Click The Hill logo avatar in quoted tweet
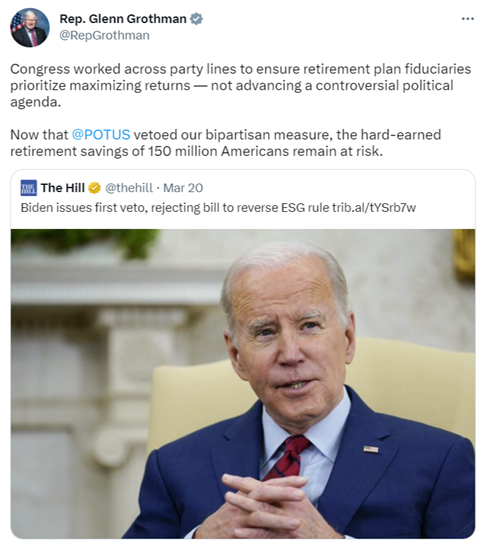The height and width of the screenshot is (550, 486). 28,188
